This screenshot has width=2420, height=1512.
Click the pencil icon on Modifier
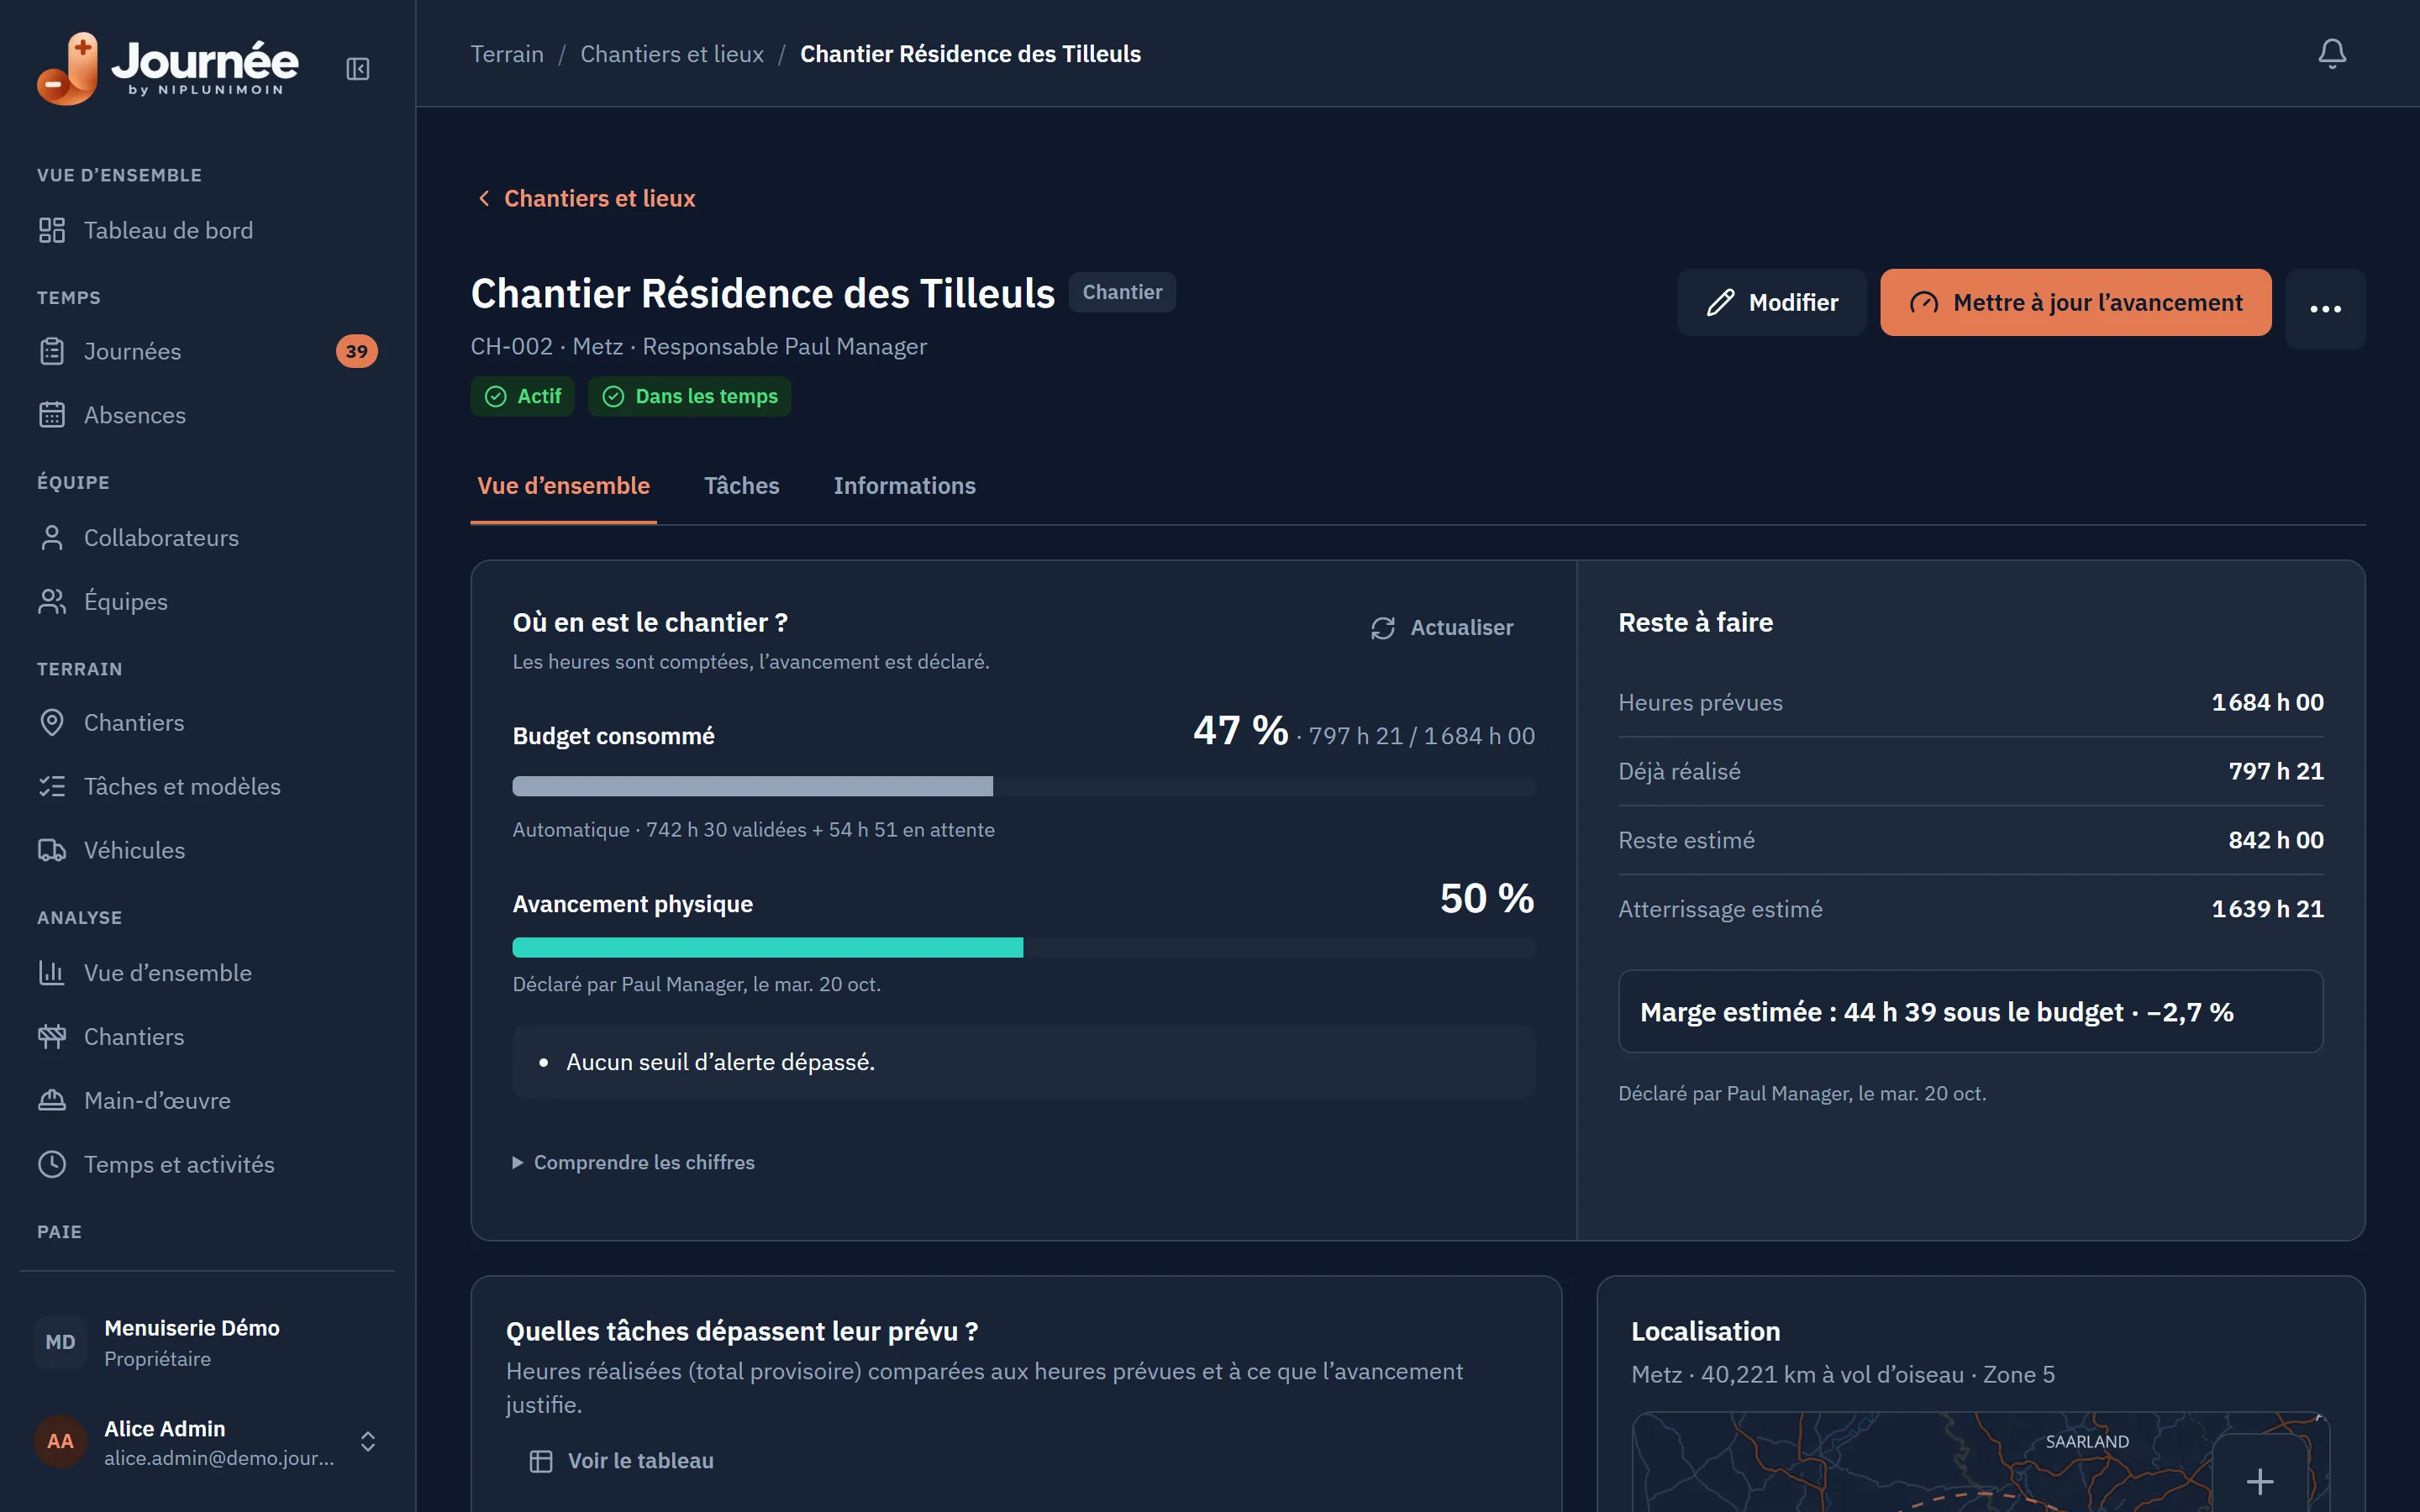pos(1720,303)
